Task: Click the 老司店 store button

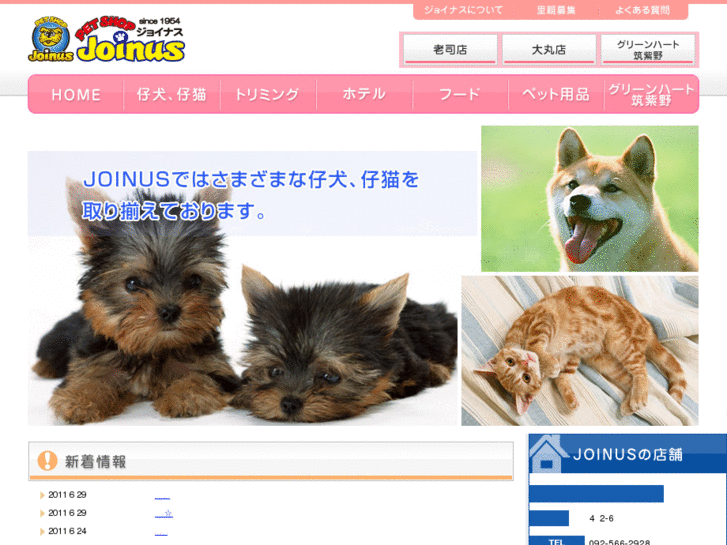Action: (x=450, y=49)
